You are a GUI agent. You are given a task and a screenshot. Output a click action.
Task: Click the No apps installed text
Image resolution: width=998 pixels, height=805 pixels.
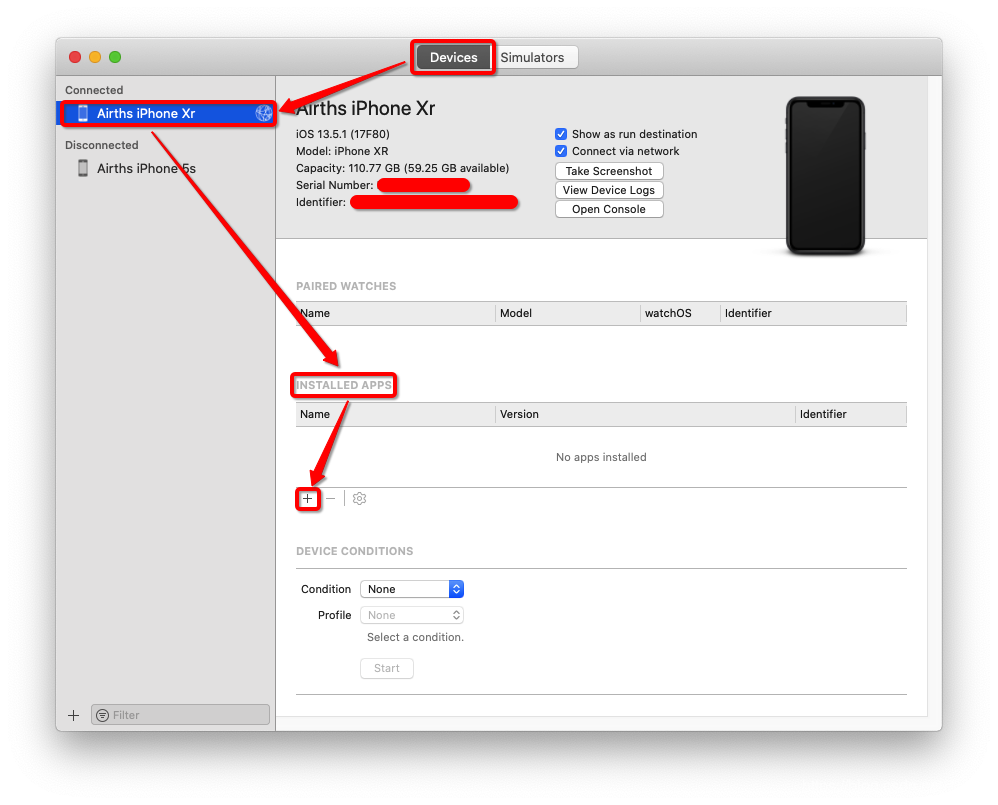coord(601,457)
